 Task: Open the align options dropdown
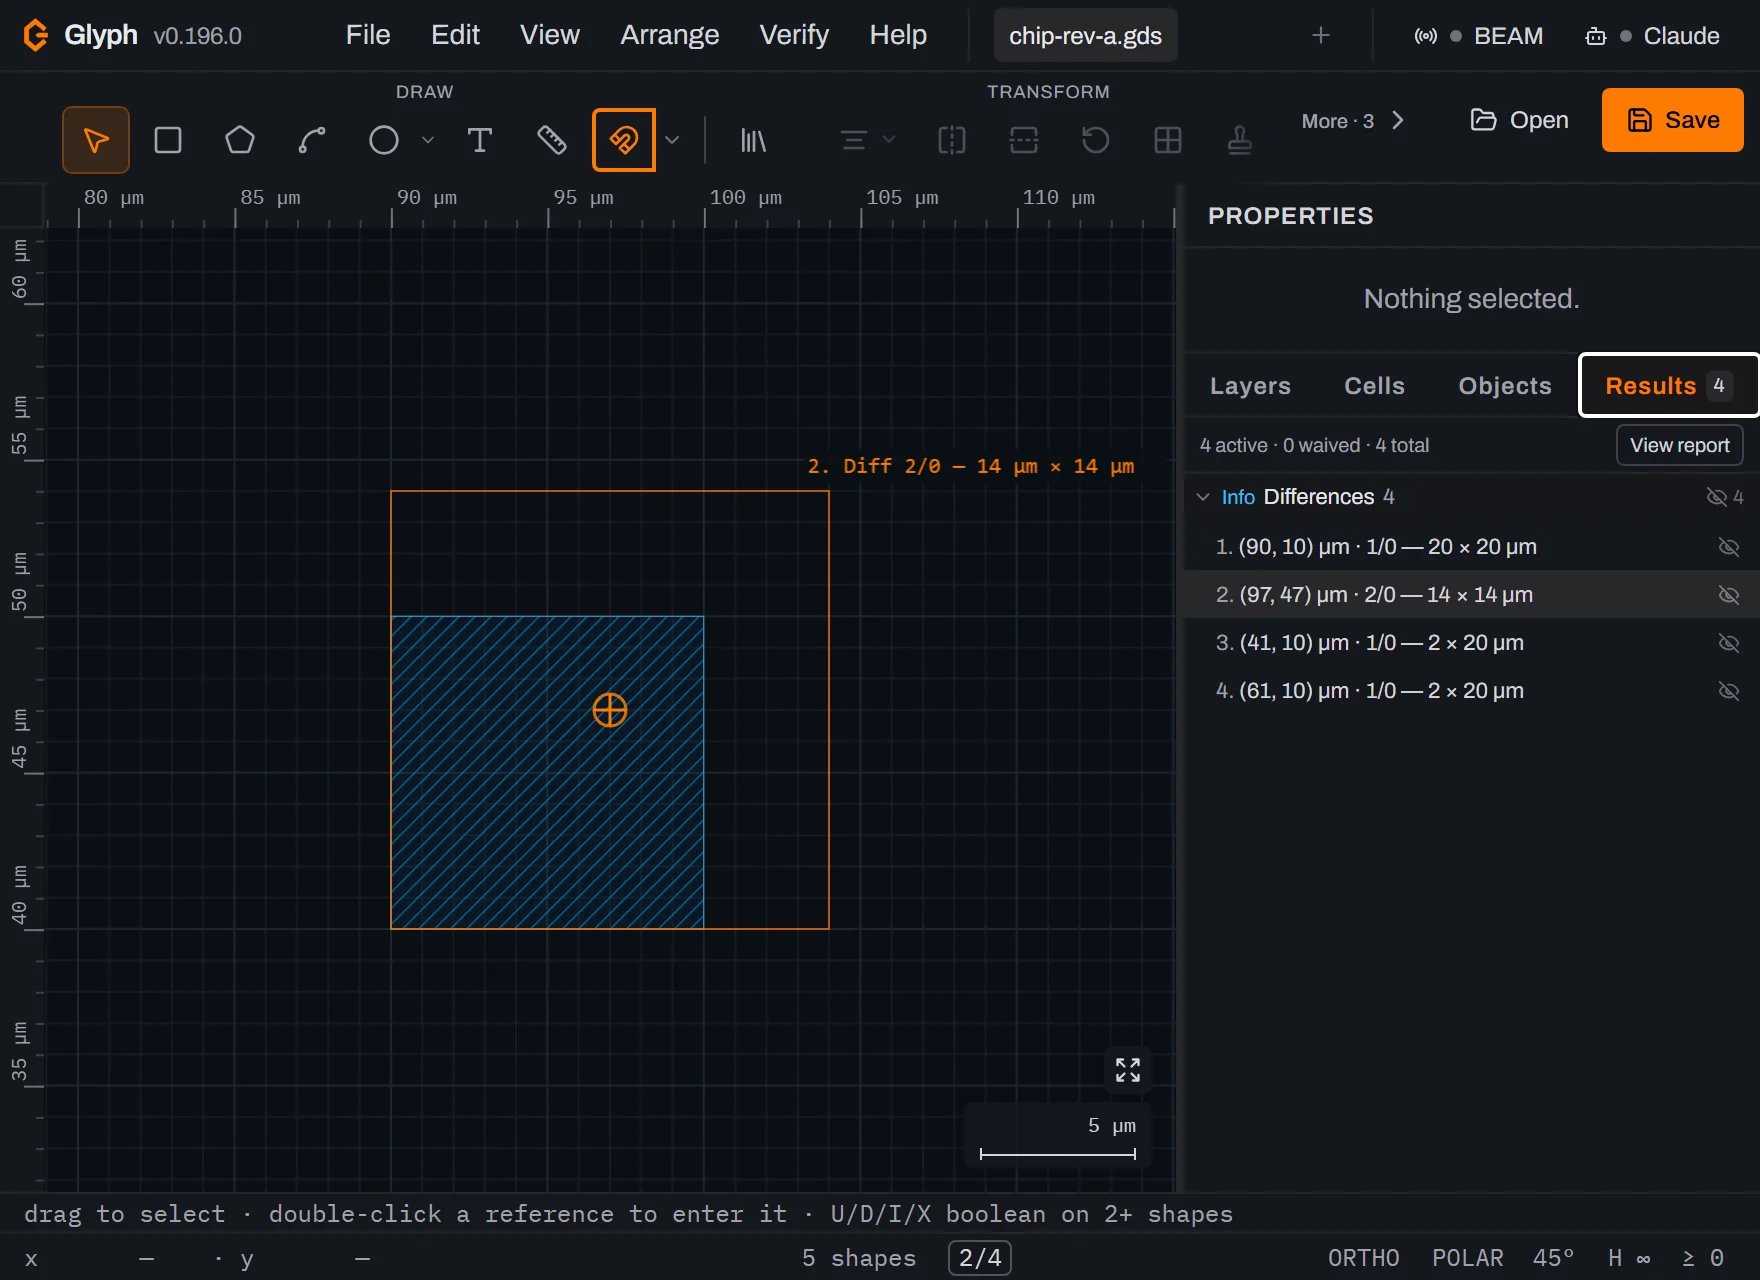(867, 140)
